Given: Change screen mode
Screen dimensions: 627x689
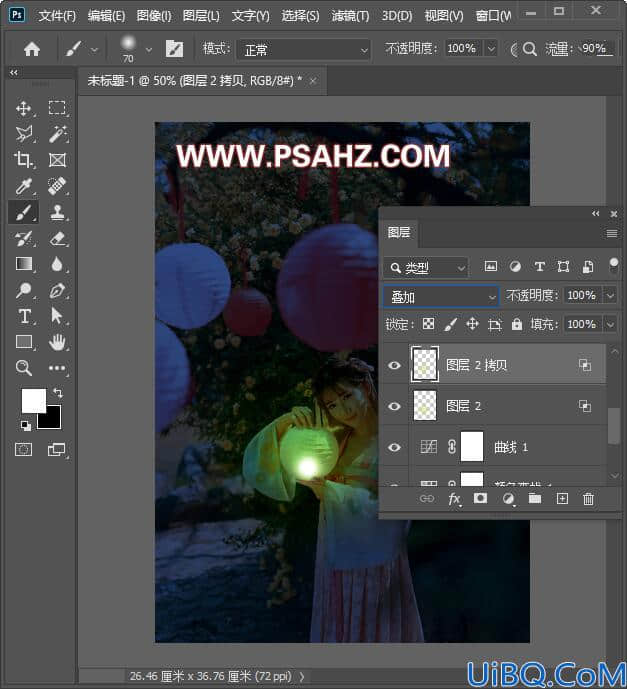Looking at the screenshot, I should [57, 450].
